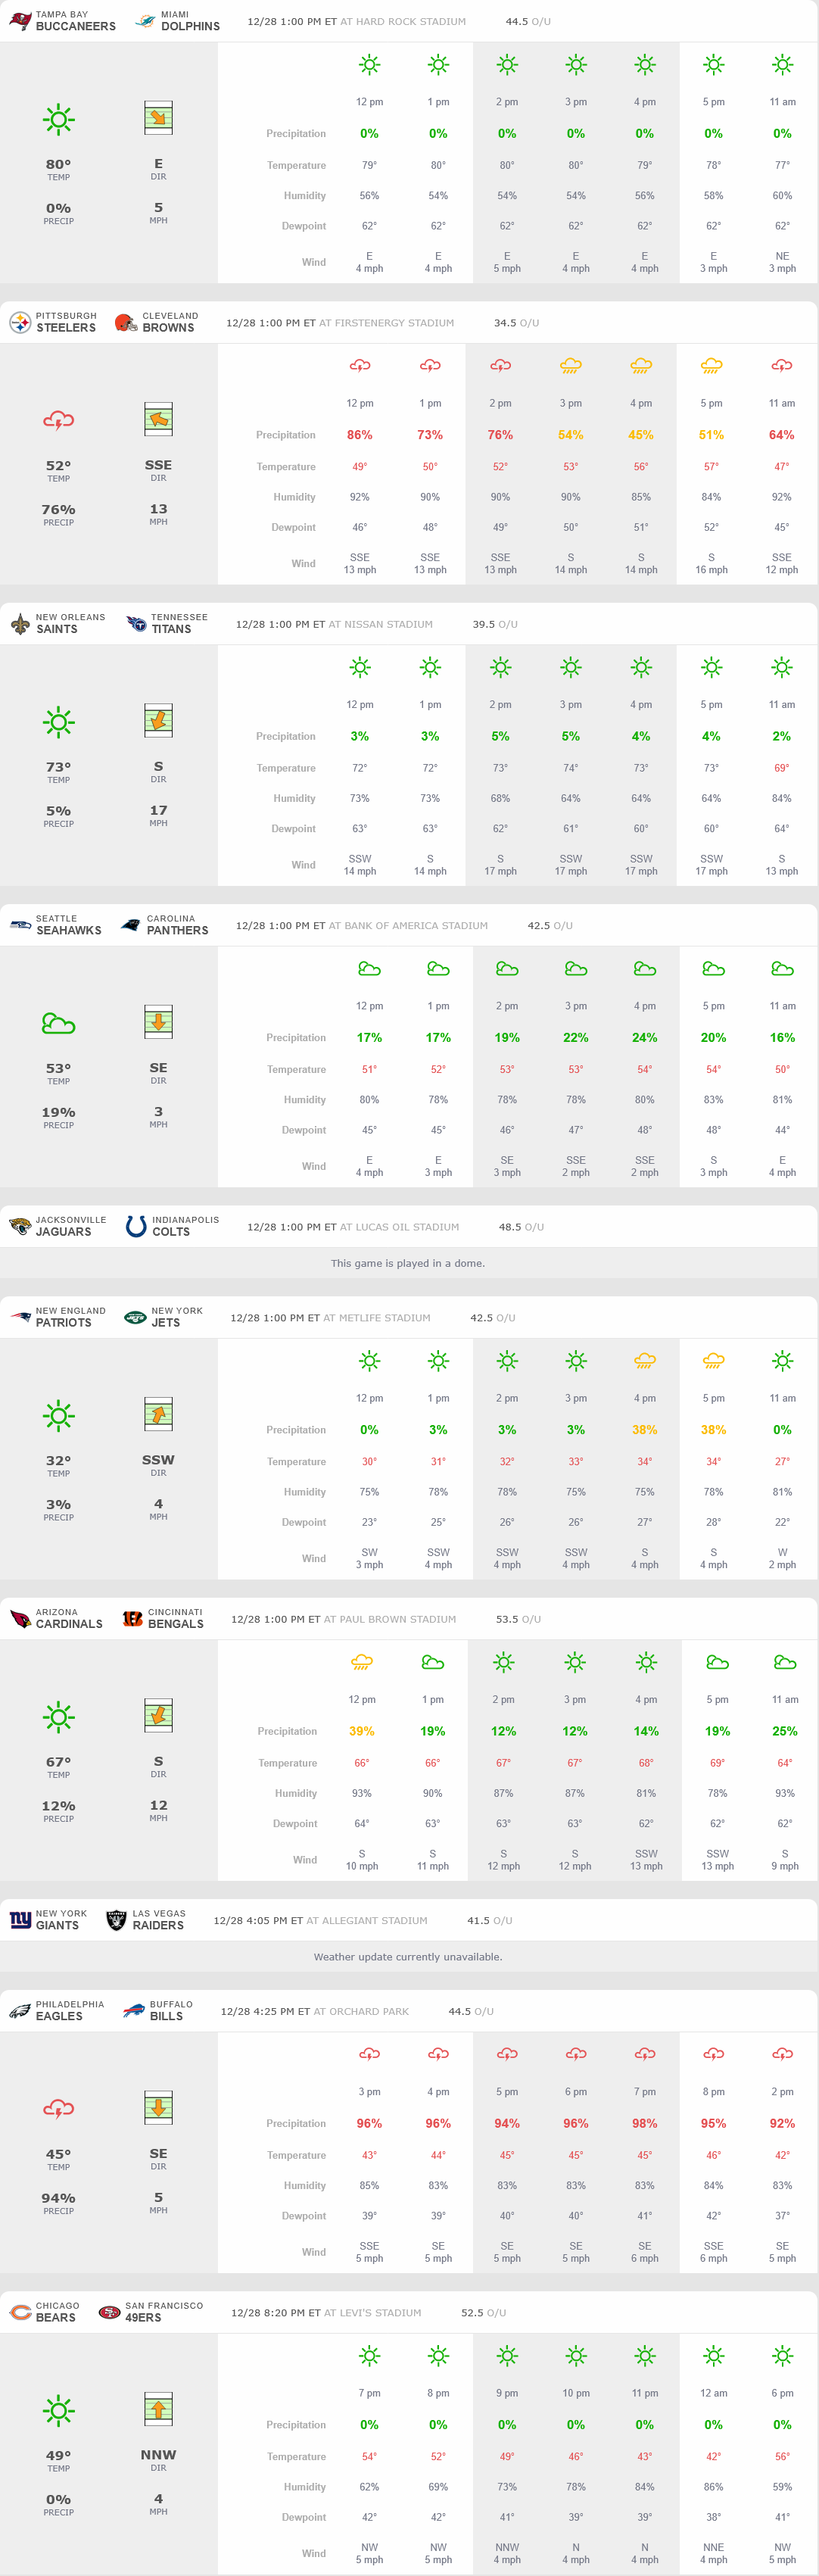819x2576 pixels.
Task: Click the large cloudy icon for Seahawks-Panthers game
Action: click(x=58, y=1023)
